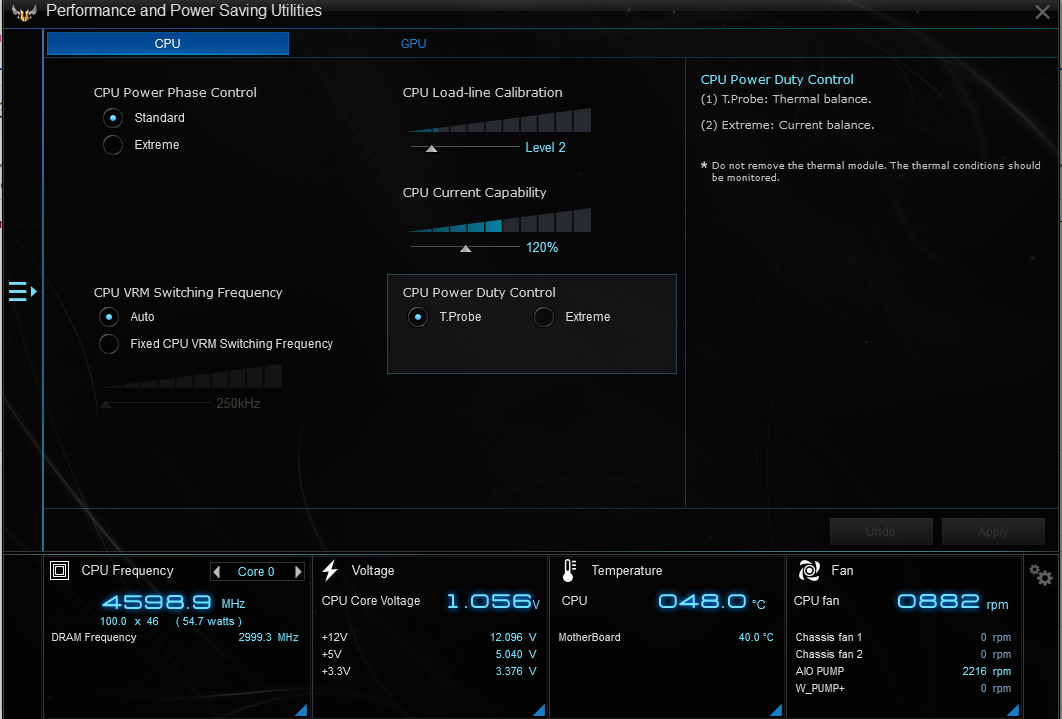Click the Core 0 selector label
The height and width of the screenshot is (719, 1062).
pyautogui.click(x=256, y=572)
